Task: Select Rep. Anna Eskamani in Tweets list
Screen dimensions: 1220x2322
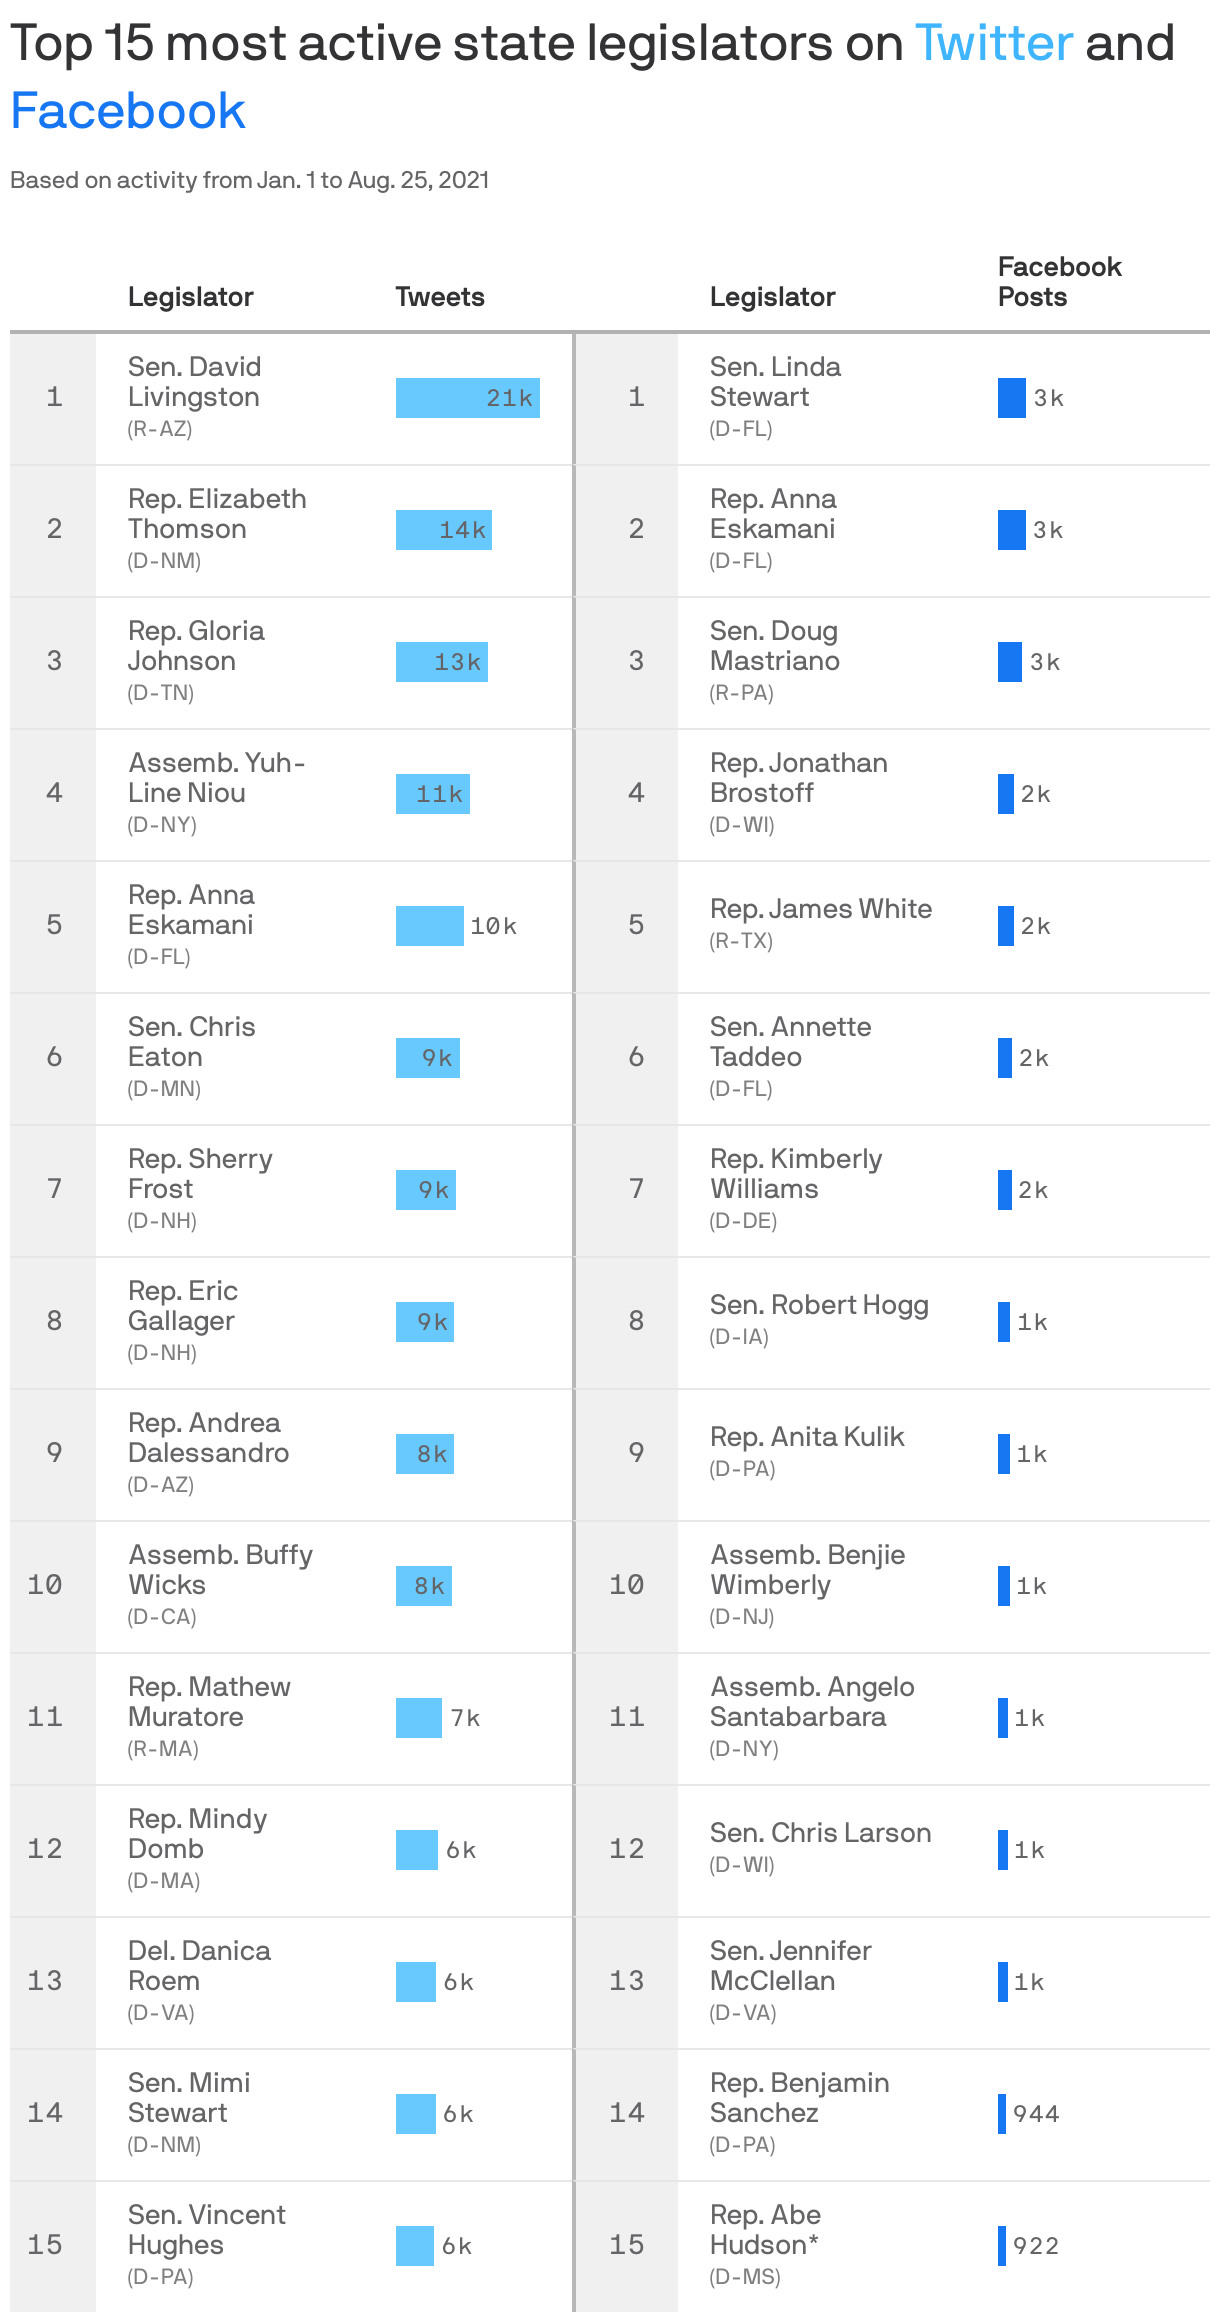Action: click(191, 910)
